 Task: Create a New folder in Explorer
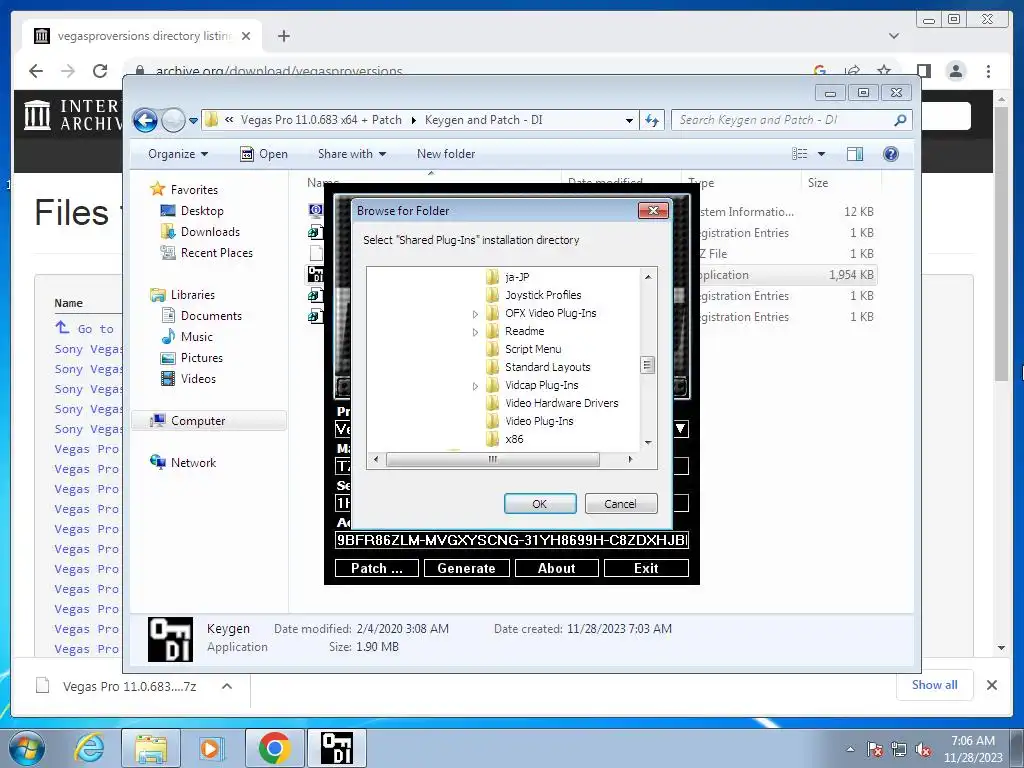[446, 154]
